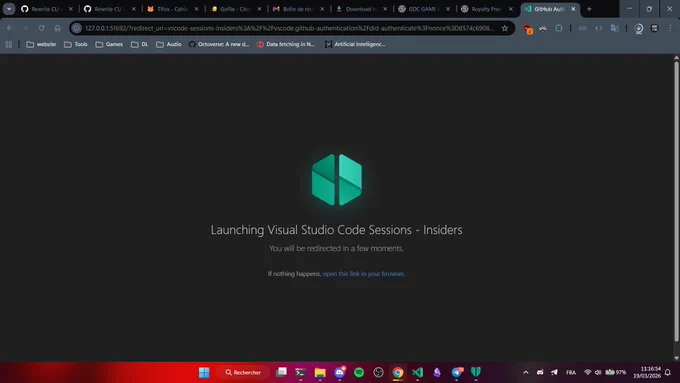This screenshot has height=383, width=680.
Task: Open the Windows Start menu
Action: [204, 372]
